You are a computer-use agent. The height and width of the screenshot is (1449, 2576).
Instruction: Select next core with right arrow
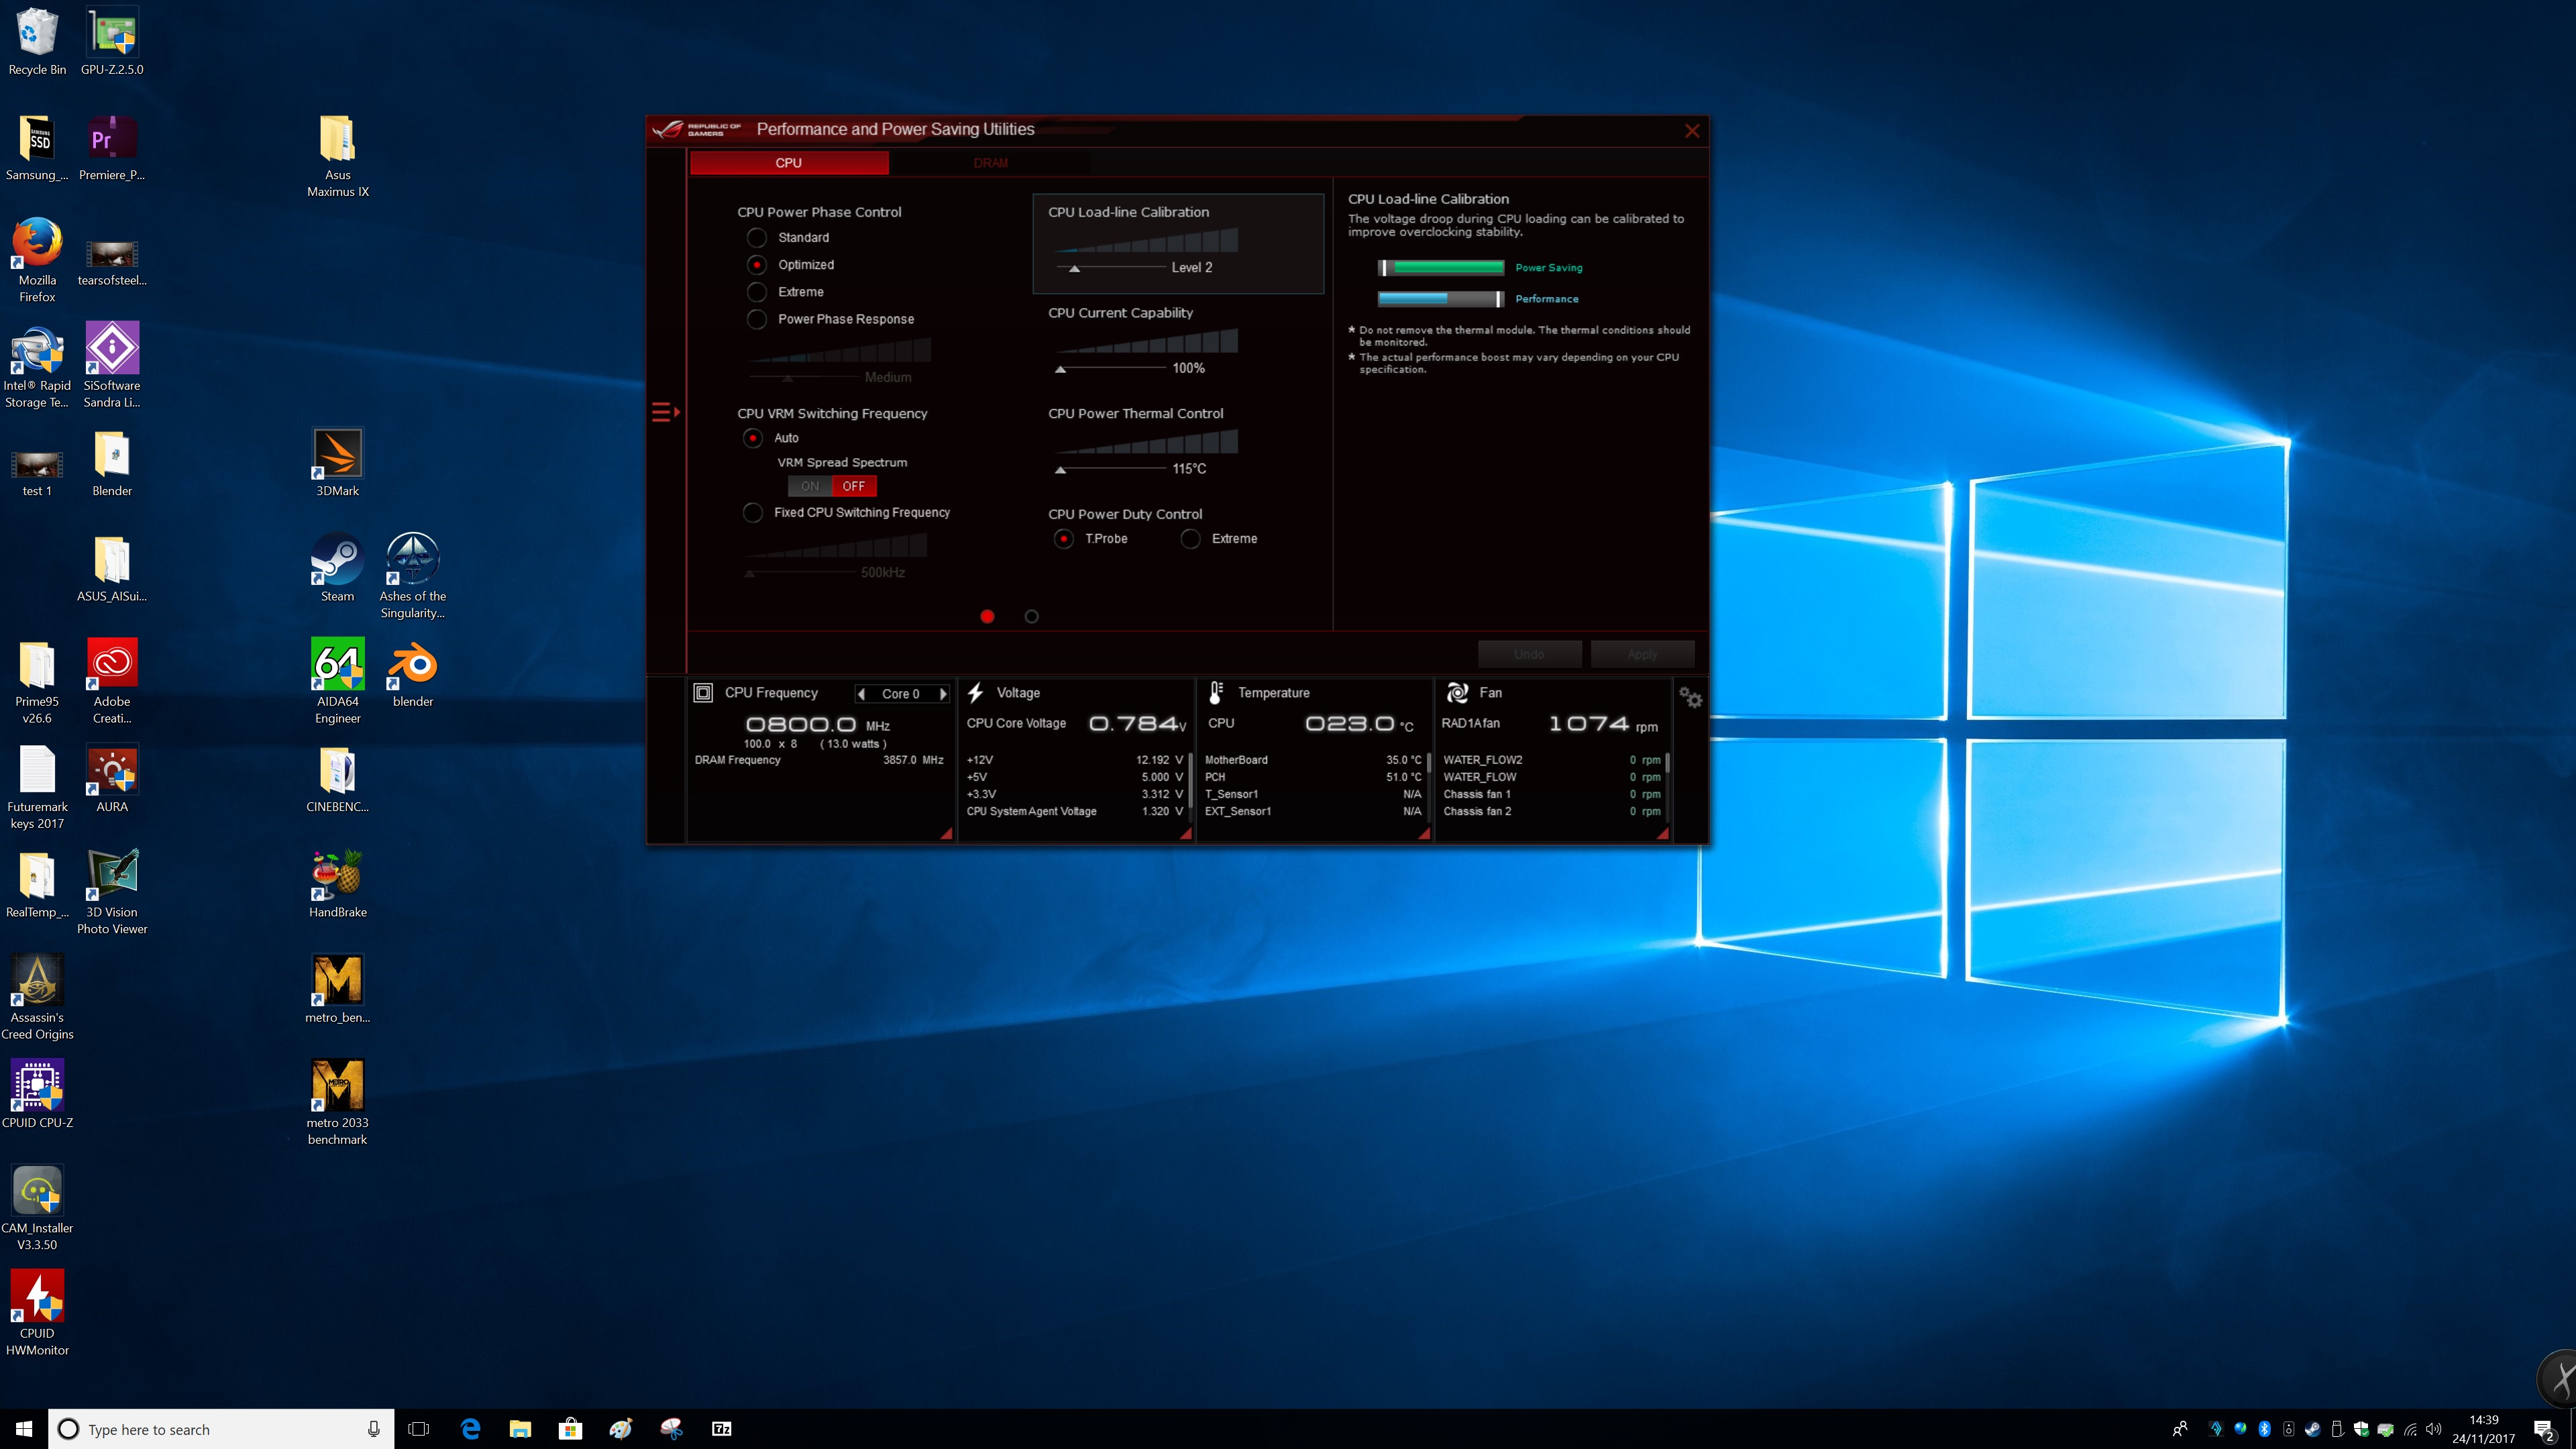coord(942,694)
